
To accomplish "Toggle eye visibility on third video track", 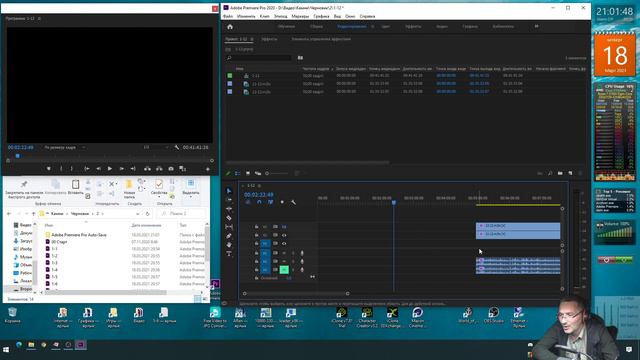I will (x=284, y=244).
